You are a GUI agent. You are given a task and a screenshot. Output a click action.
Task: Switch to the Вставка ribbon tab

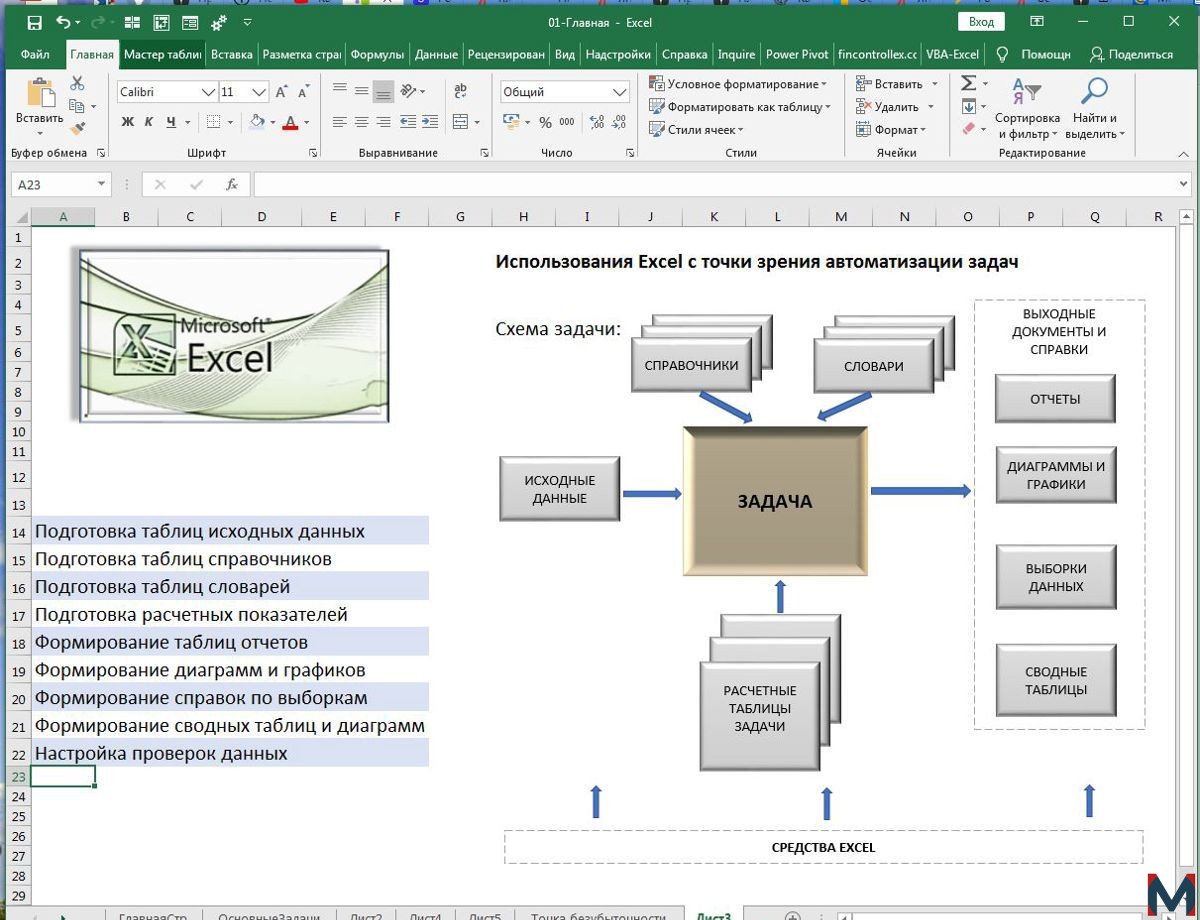(x=232, y=55)
